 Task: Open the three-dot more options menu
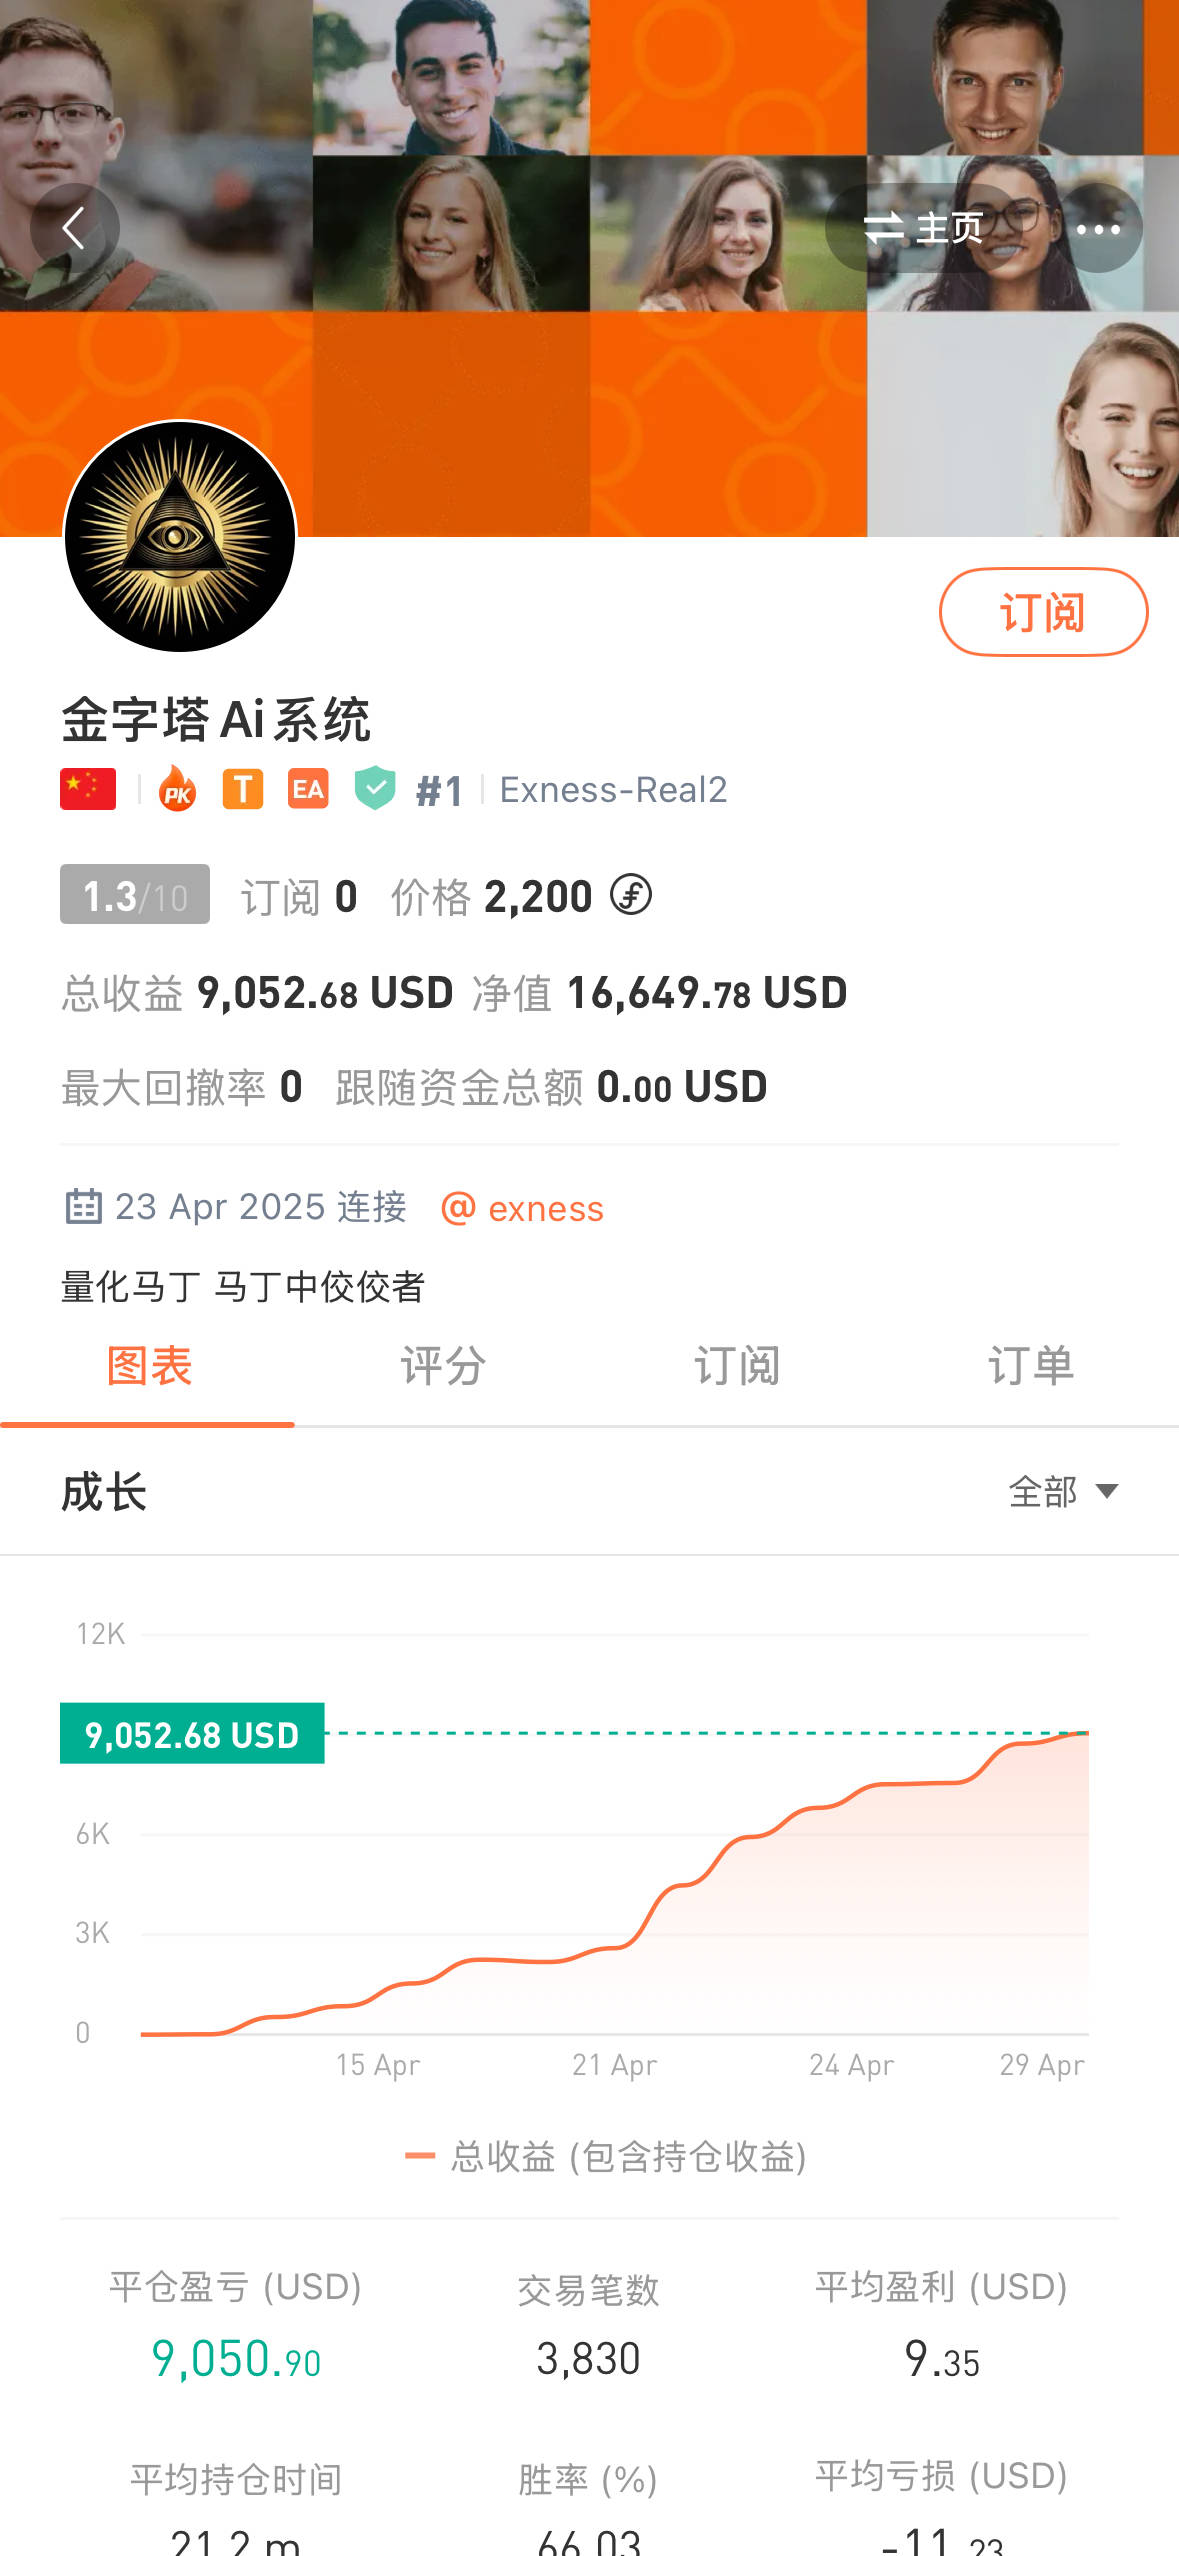tap(1097, 229)
